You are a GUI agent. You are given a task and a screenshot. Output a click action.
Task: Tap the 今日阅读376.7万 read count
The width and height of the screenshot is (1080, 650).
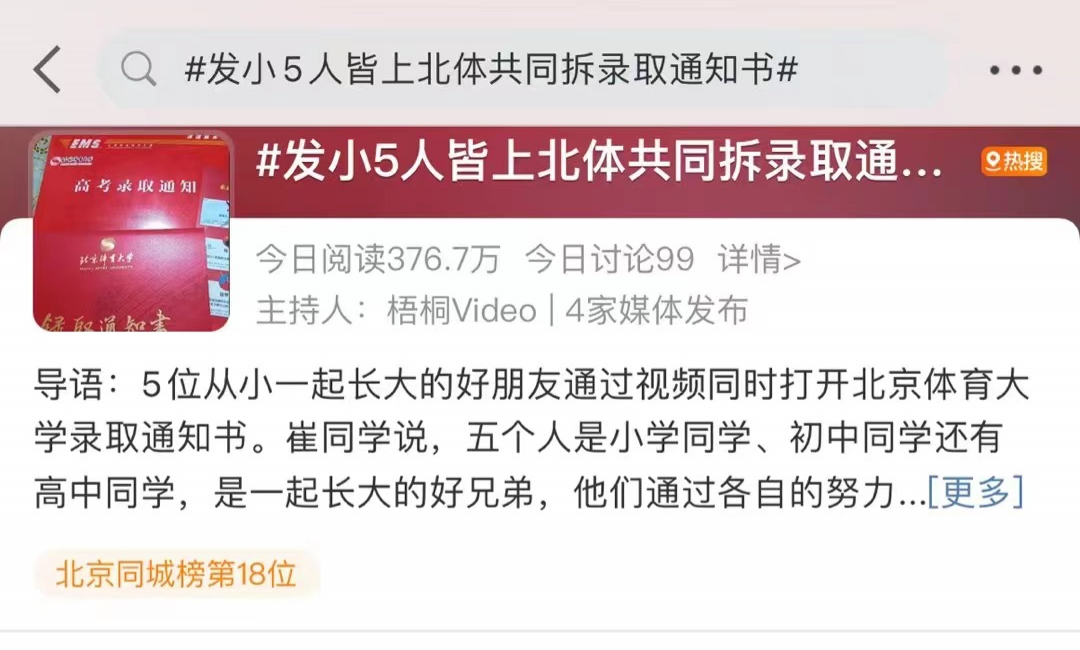[x=377, y=260]
